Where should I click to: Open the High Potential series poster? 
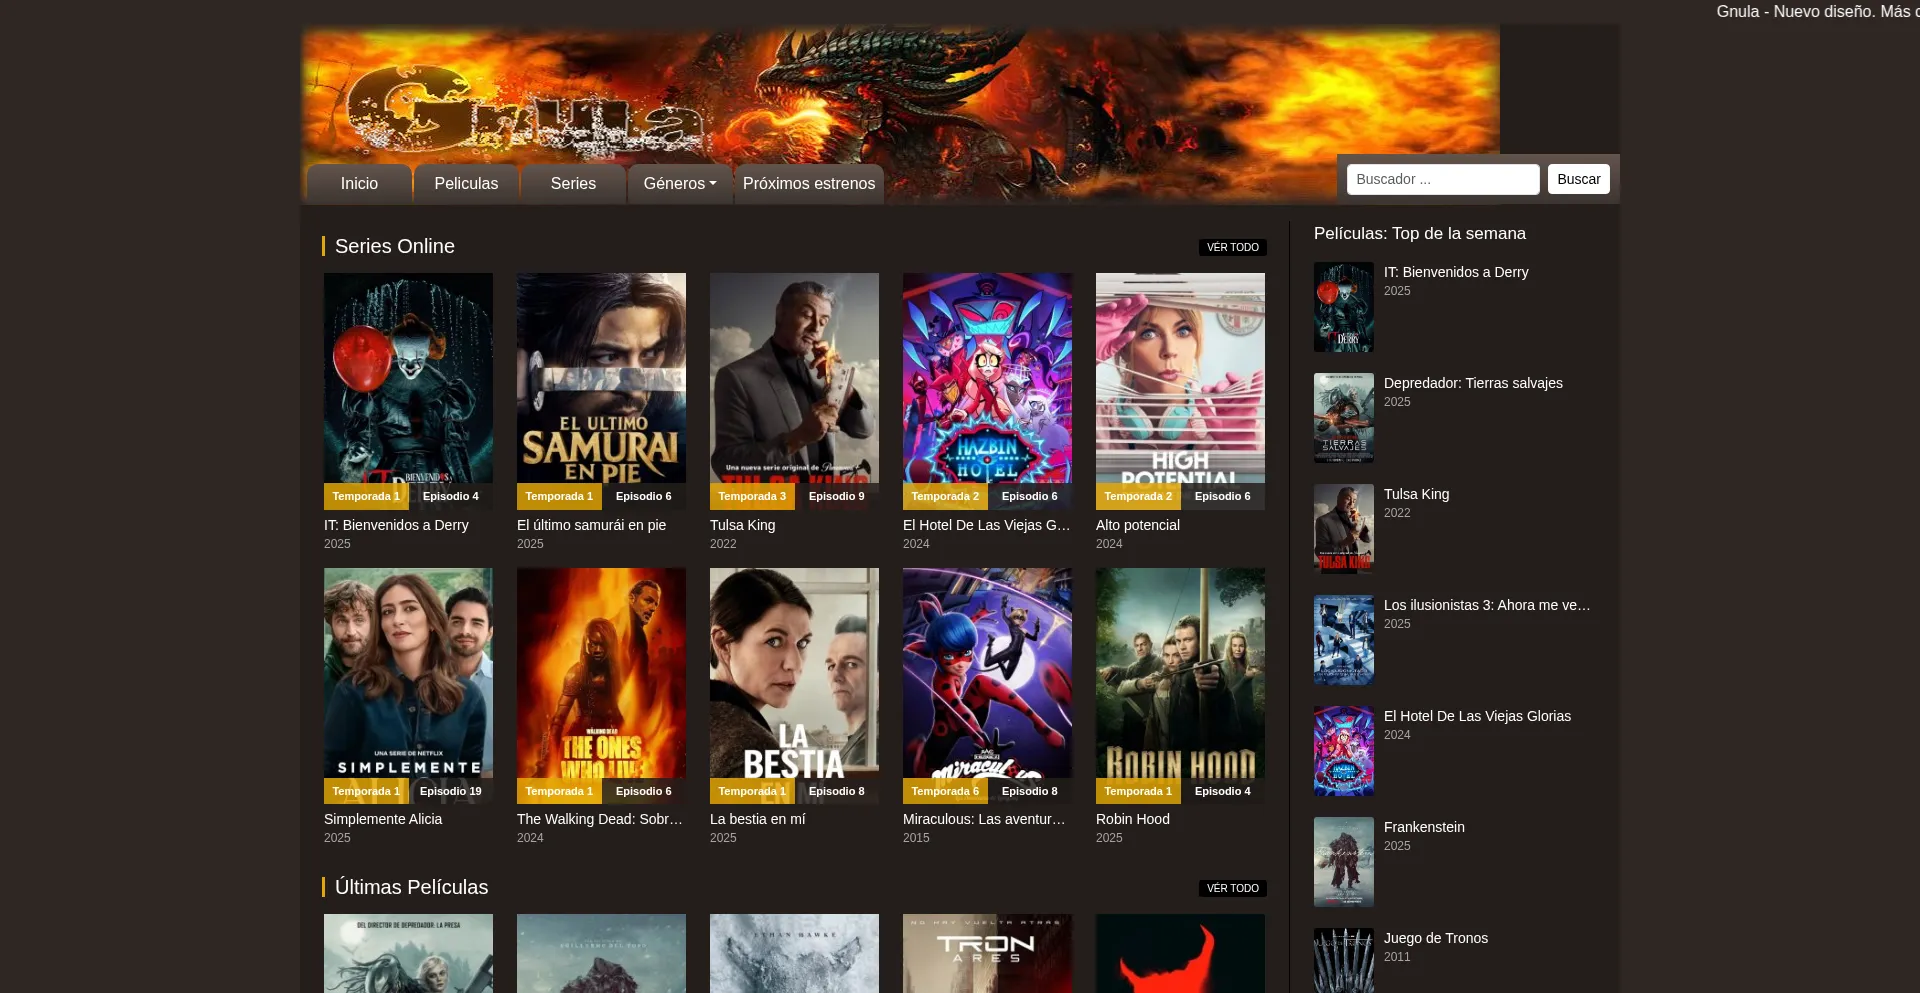(x=1180, y=380)
